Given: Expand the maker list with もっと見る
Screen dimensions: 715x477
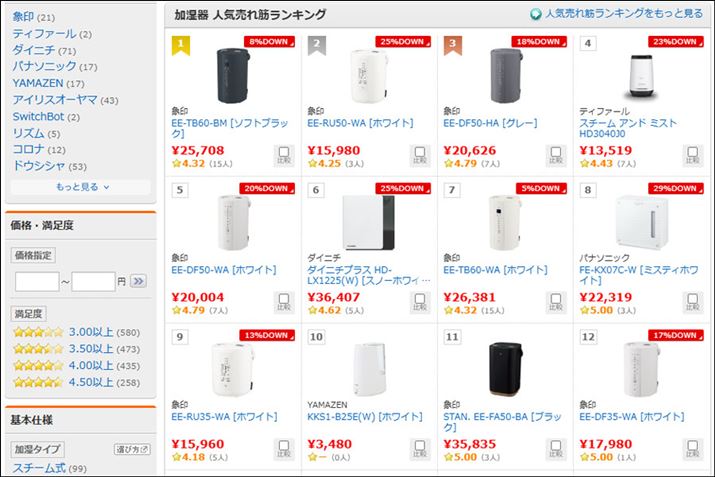Looking at the screenshot, I should (82, 186).
